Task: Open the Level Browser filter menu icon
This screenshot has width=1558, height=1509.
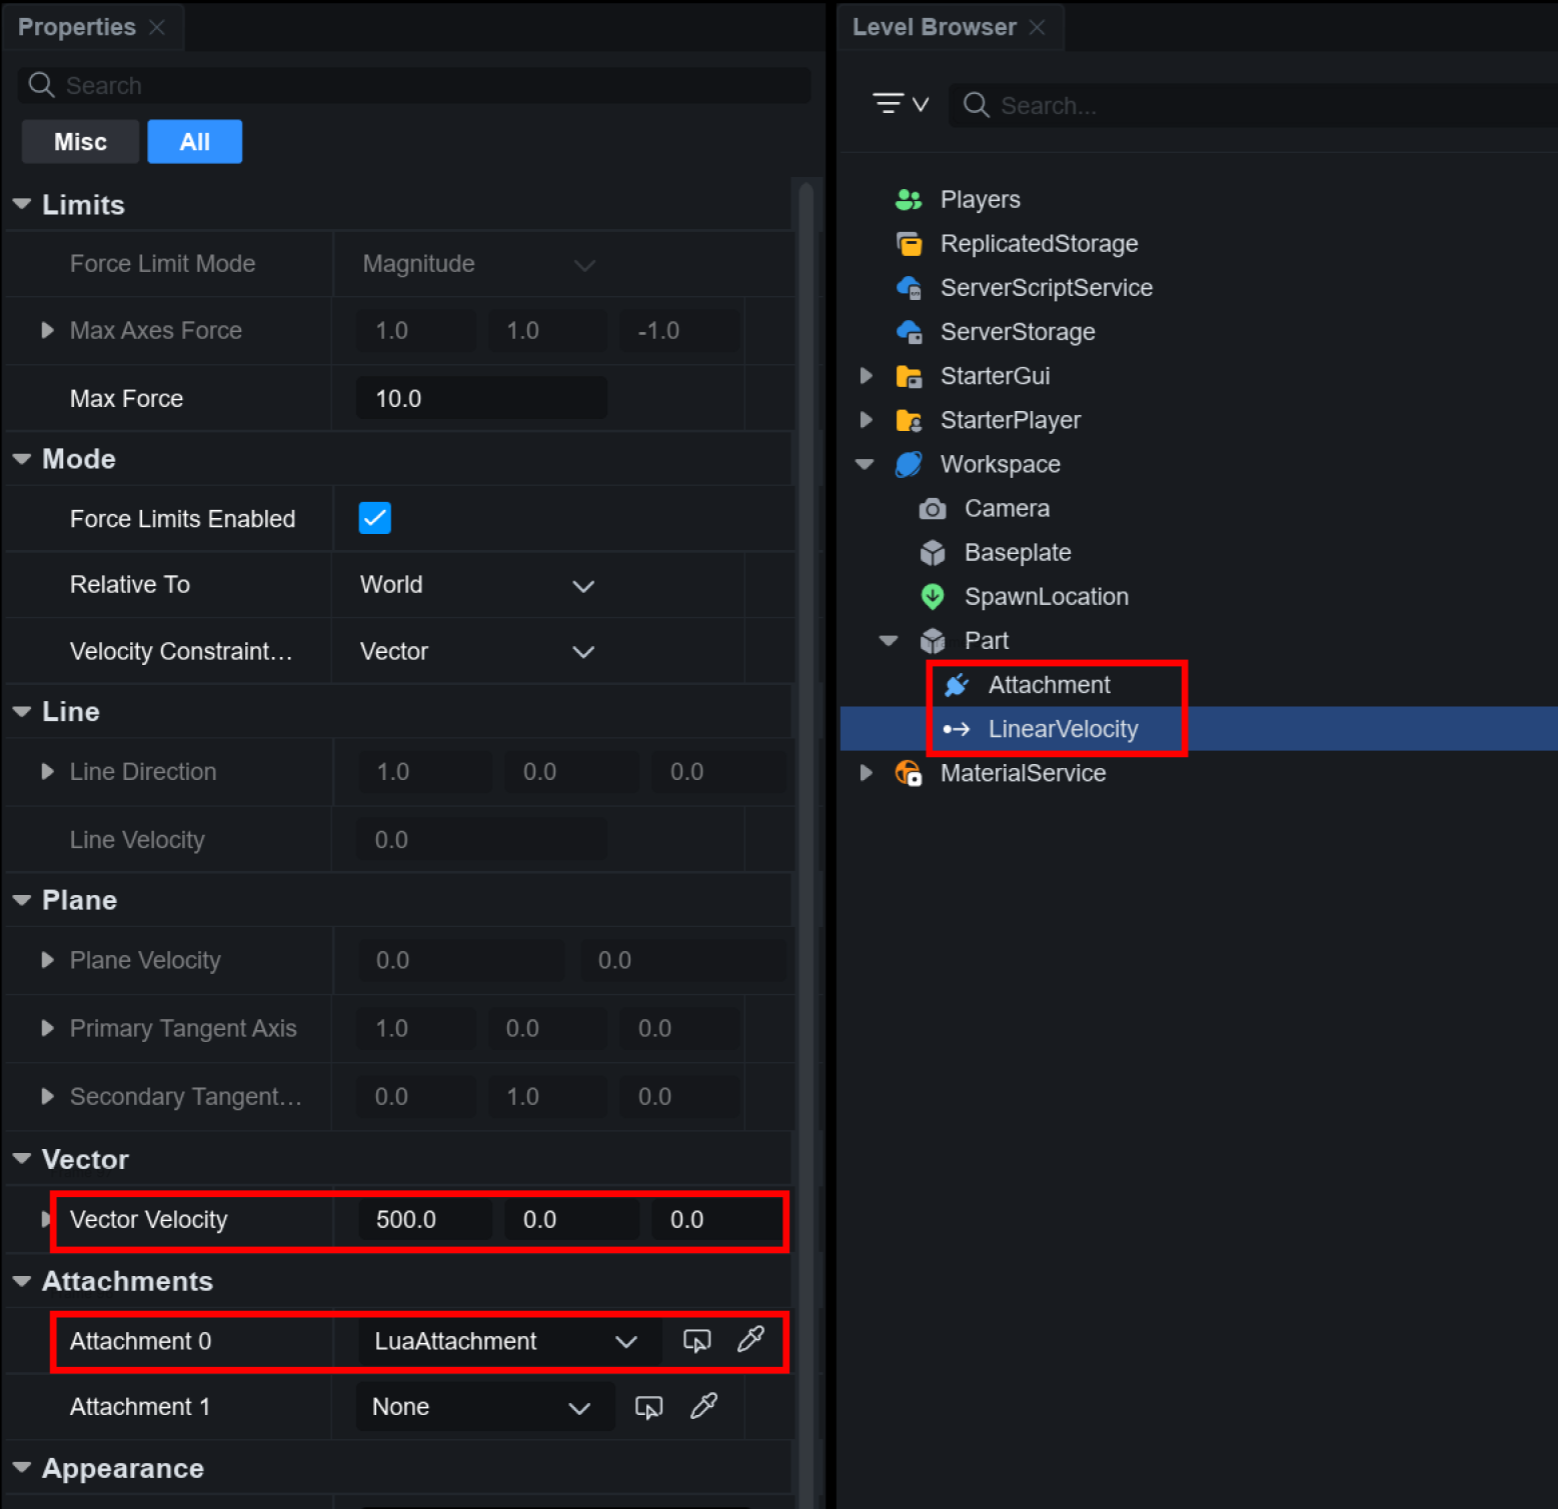Action: [x=900, y=104]
